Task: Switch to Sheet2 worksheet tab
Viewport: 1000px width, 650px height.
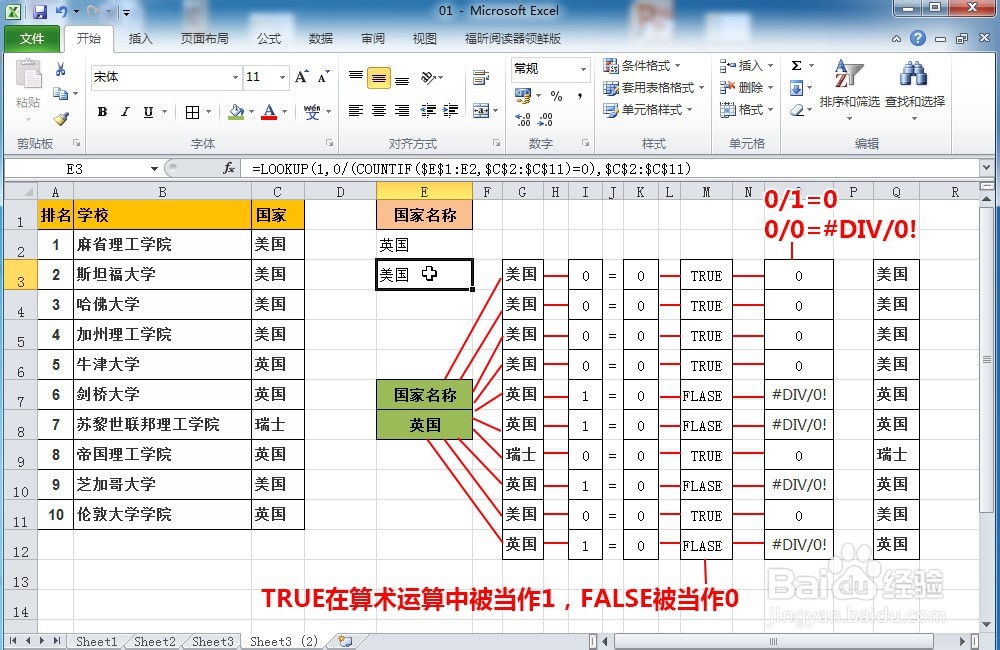Action: point(154,641)
